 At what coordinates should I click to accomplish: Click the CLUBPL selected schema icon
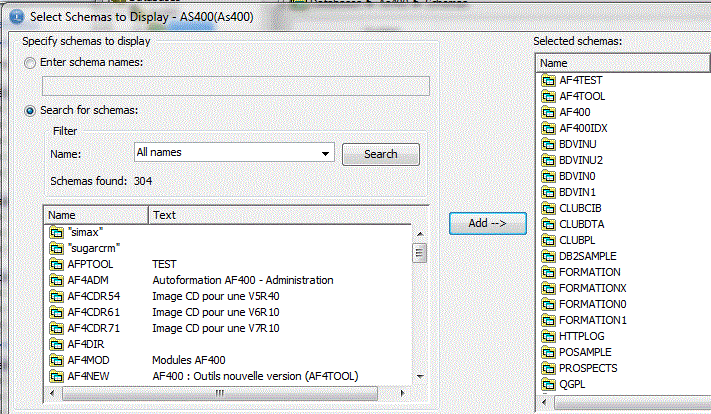[548, 240]
